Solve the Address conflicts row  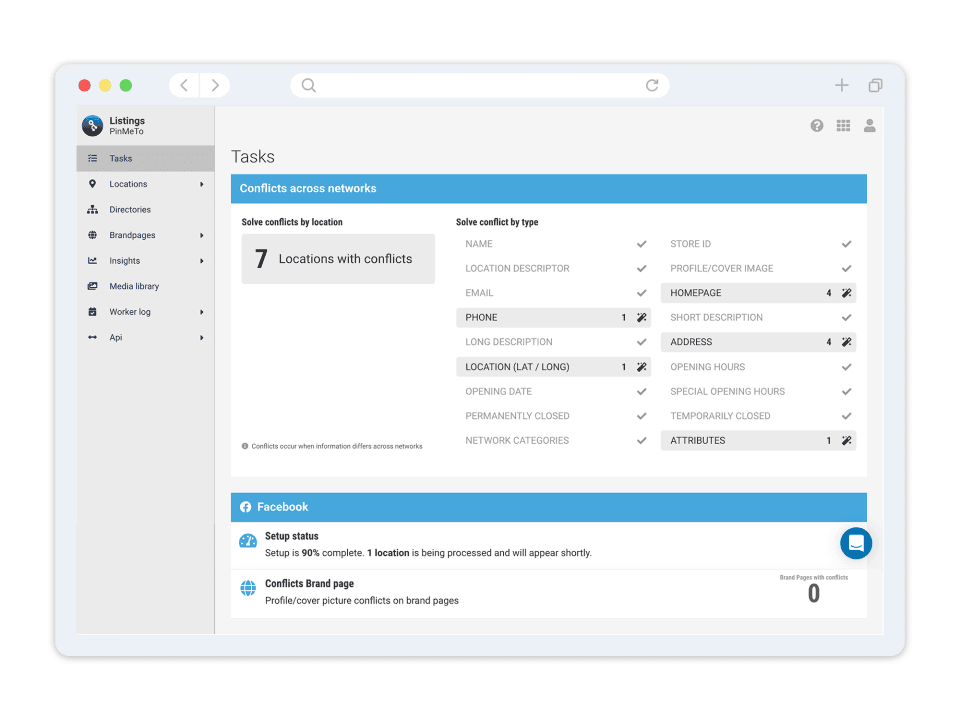point(757,342)
